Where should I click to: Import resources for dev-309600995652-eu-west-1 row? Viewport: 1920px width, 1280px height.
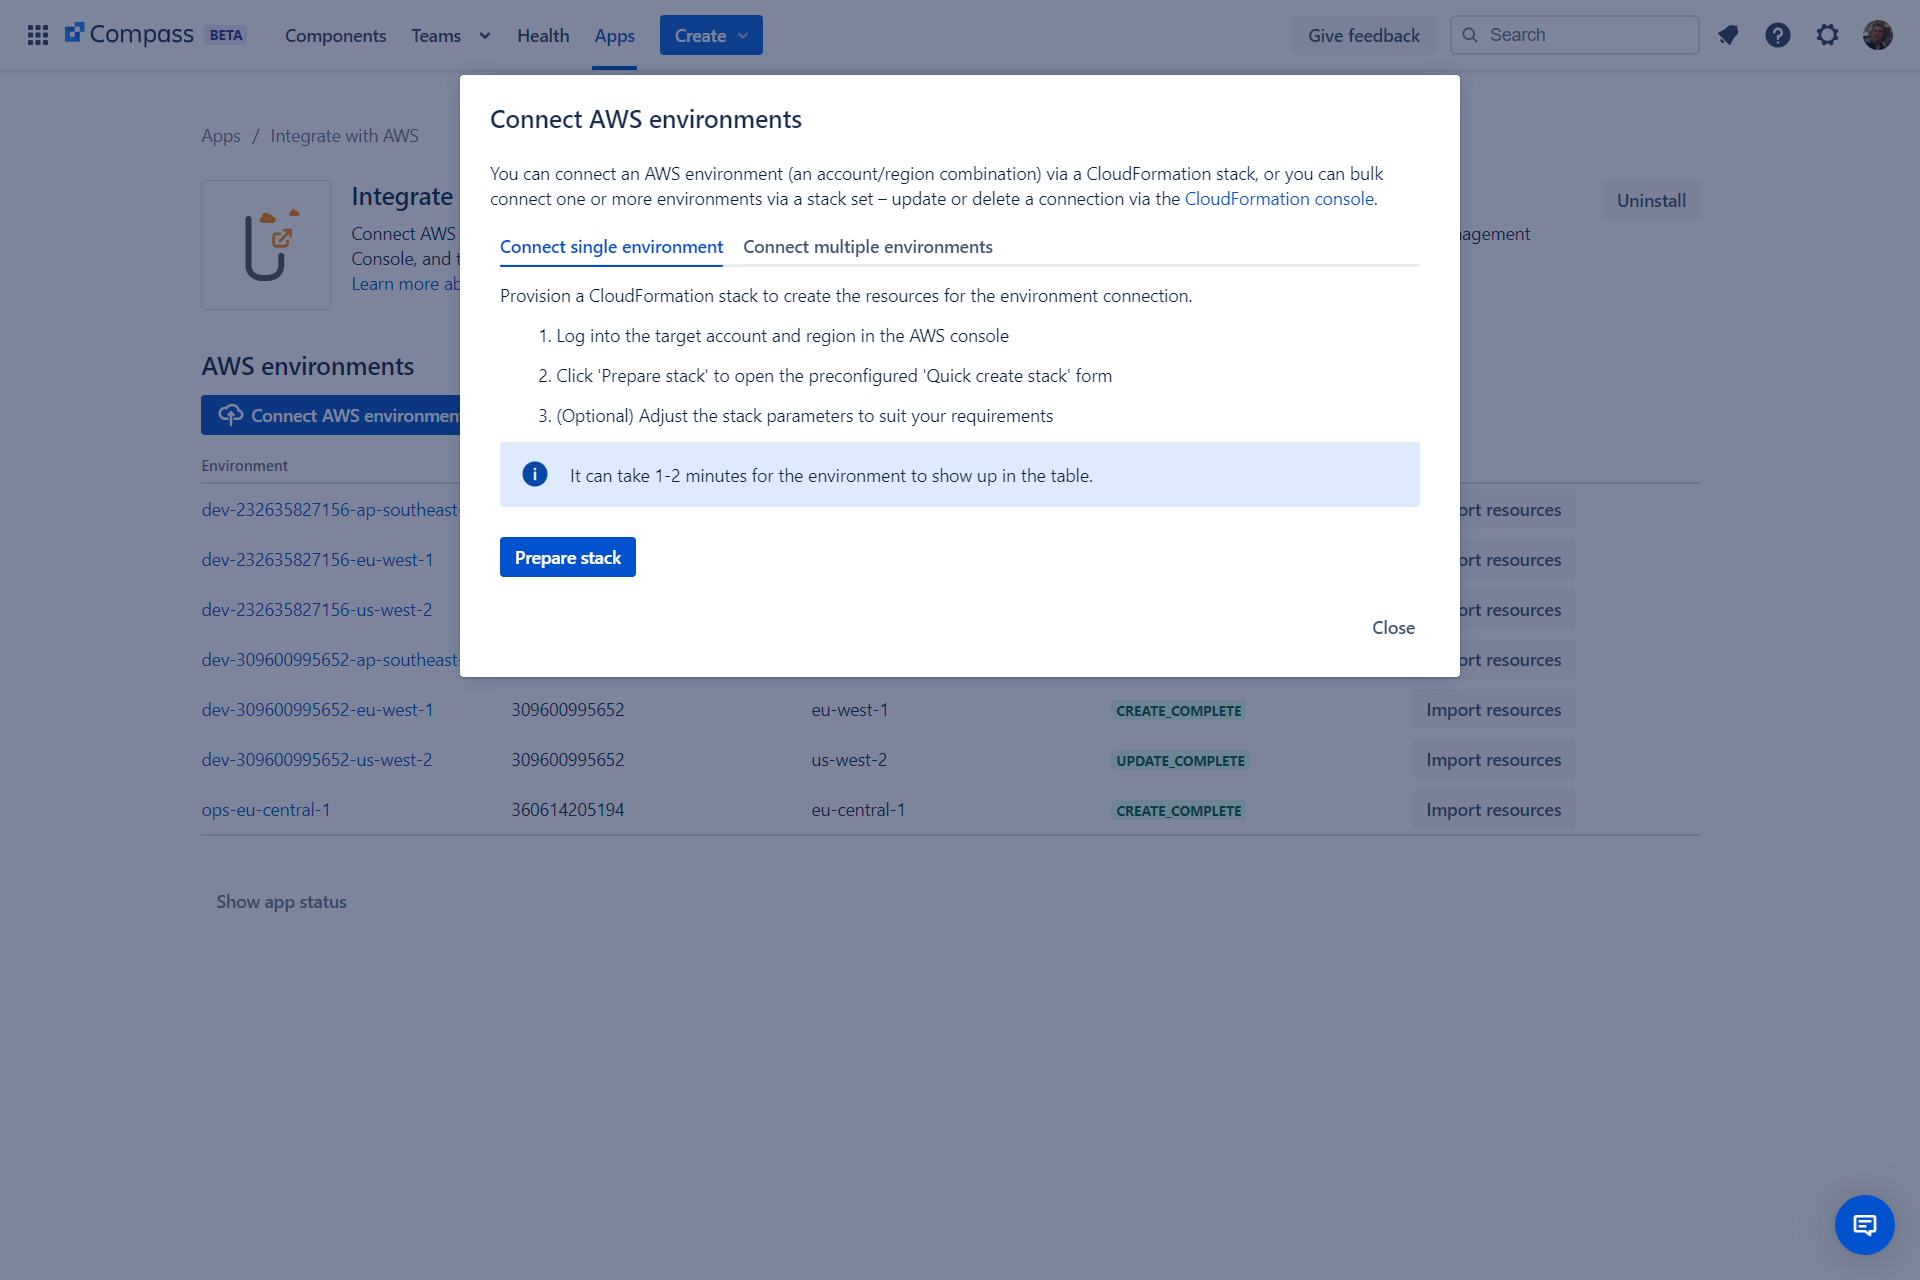pos(1493,709)
